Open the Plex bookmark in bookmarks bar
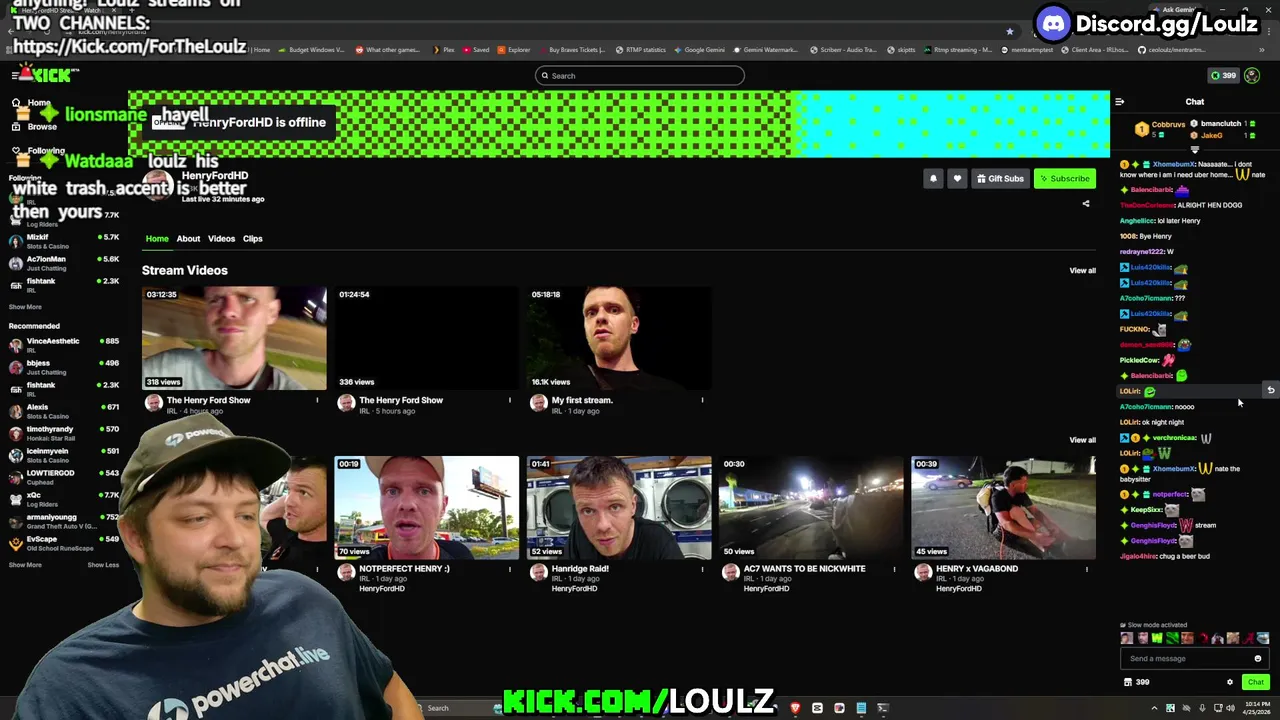The image size is (1280, 720). pos(442,50)
